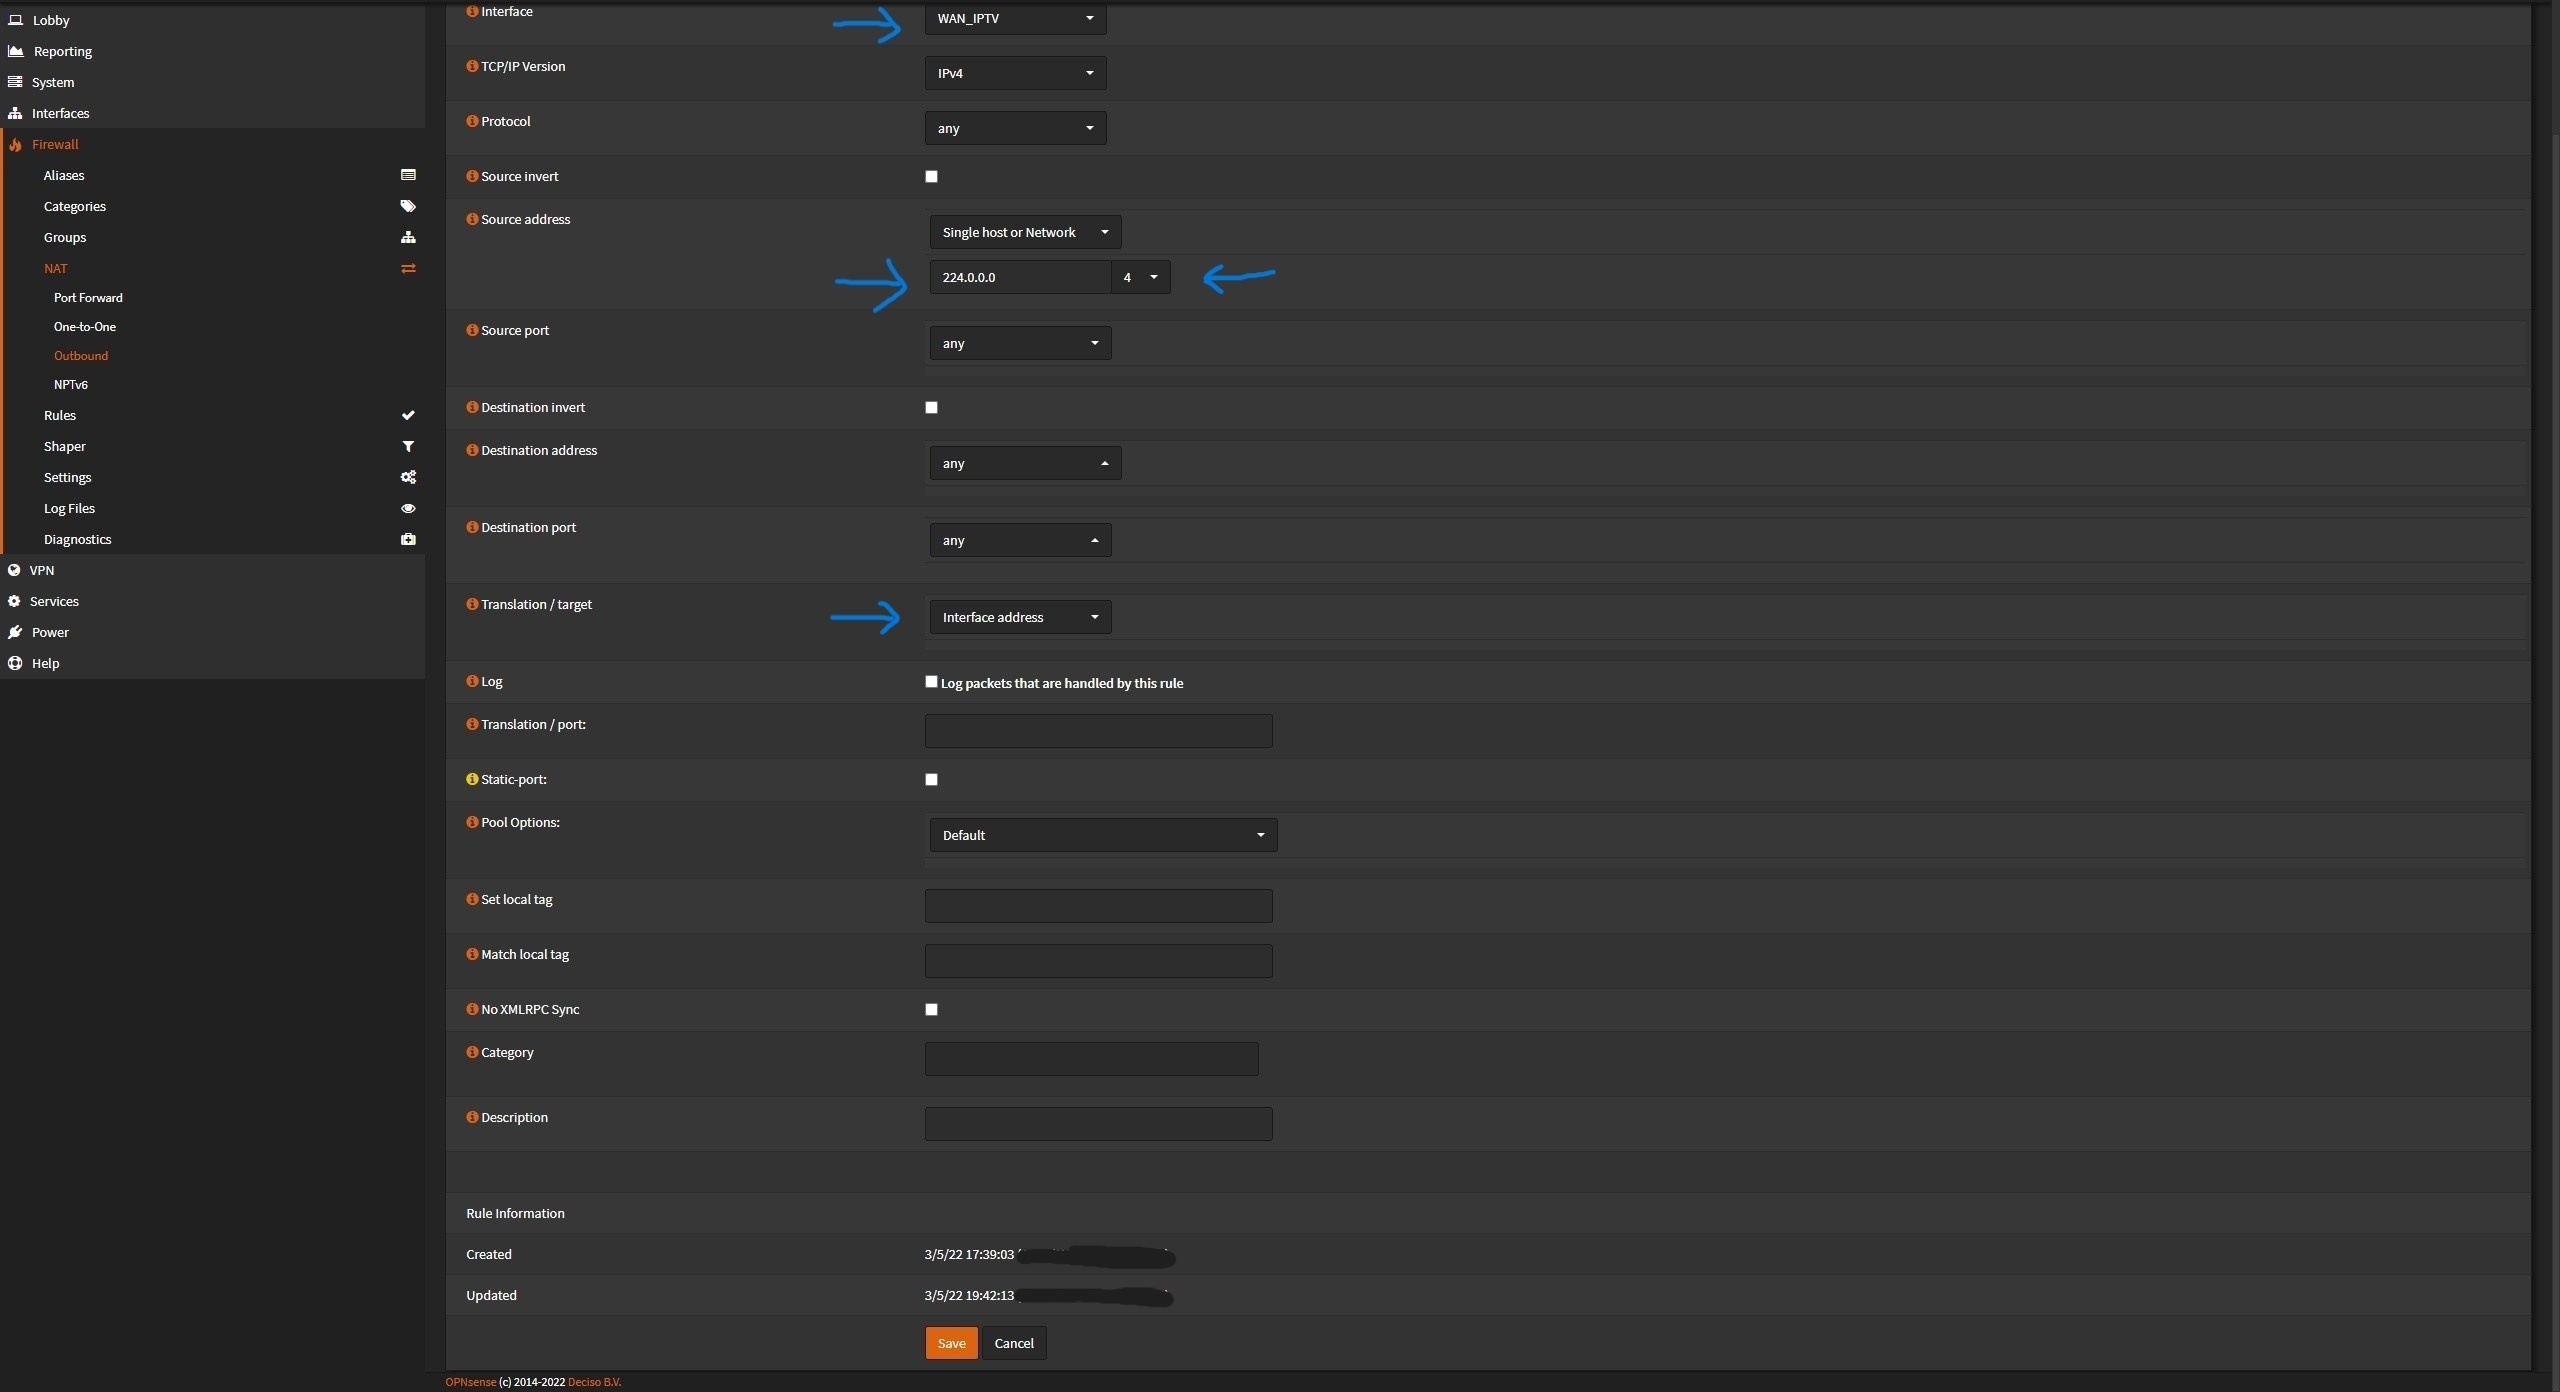Viewport: 2560px width, 1392px height.
Task: Open the Pool Options Default dropdown
Action: 1102,835
